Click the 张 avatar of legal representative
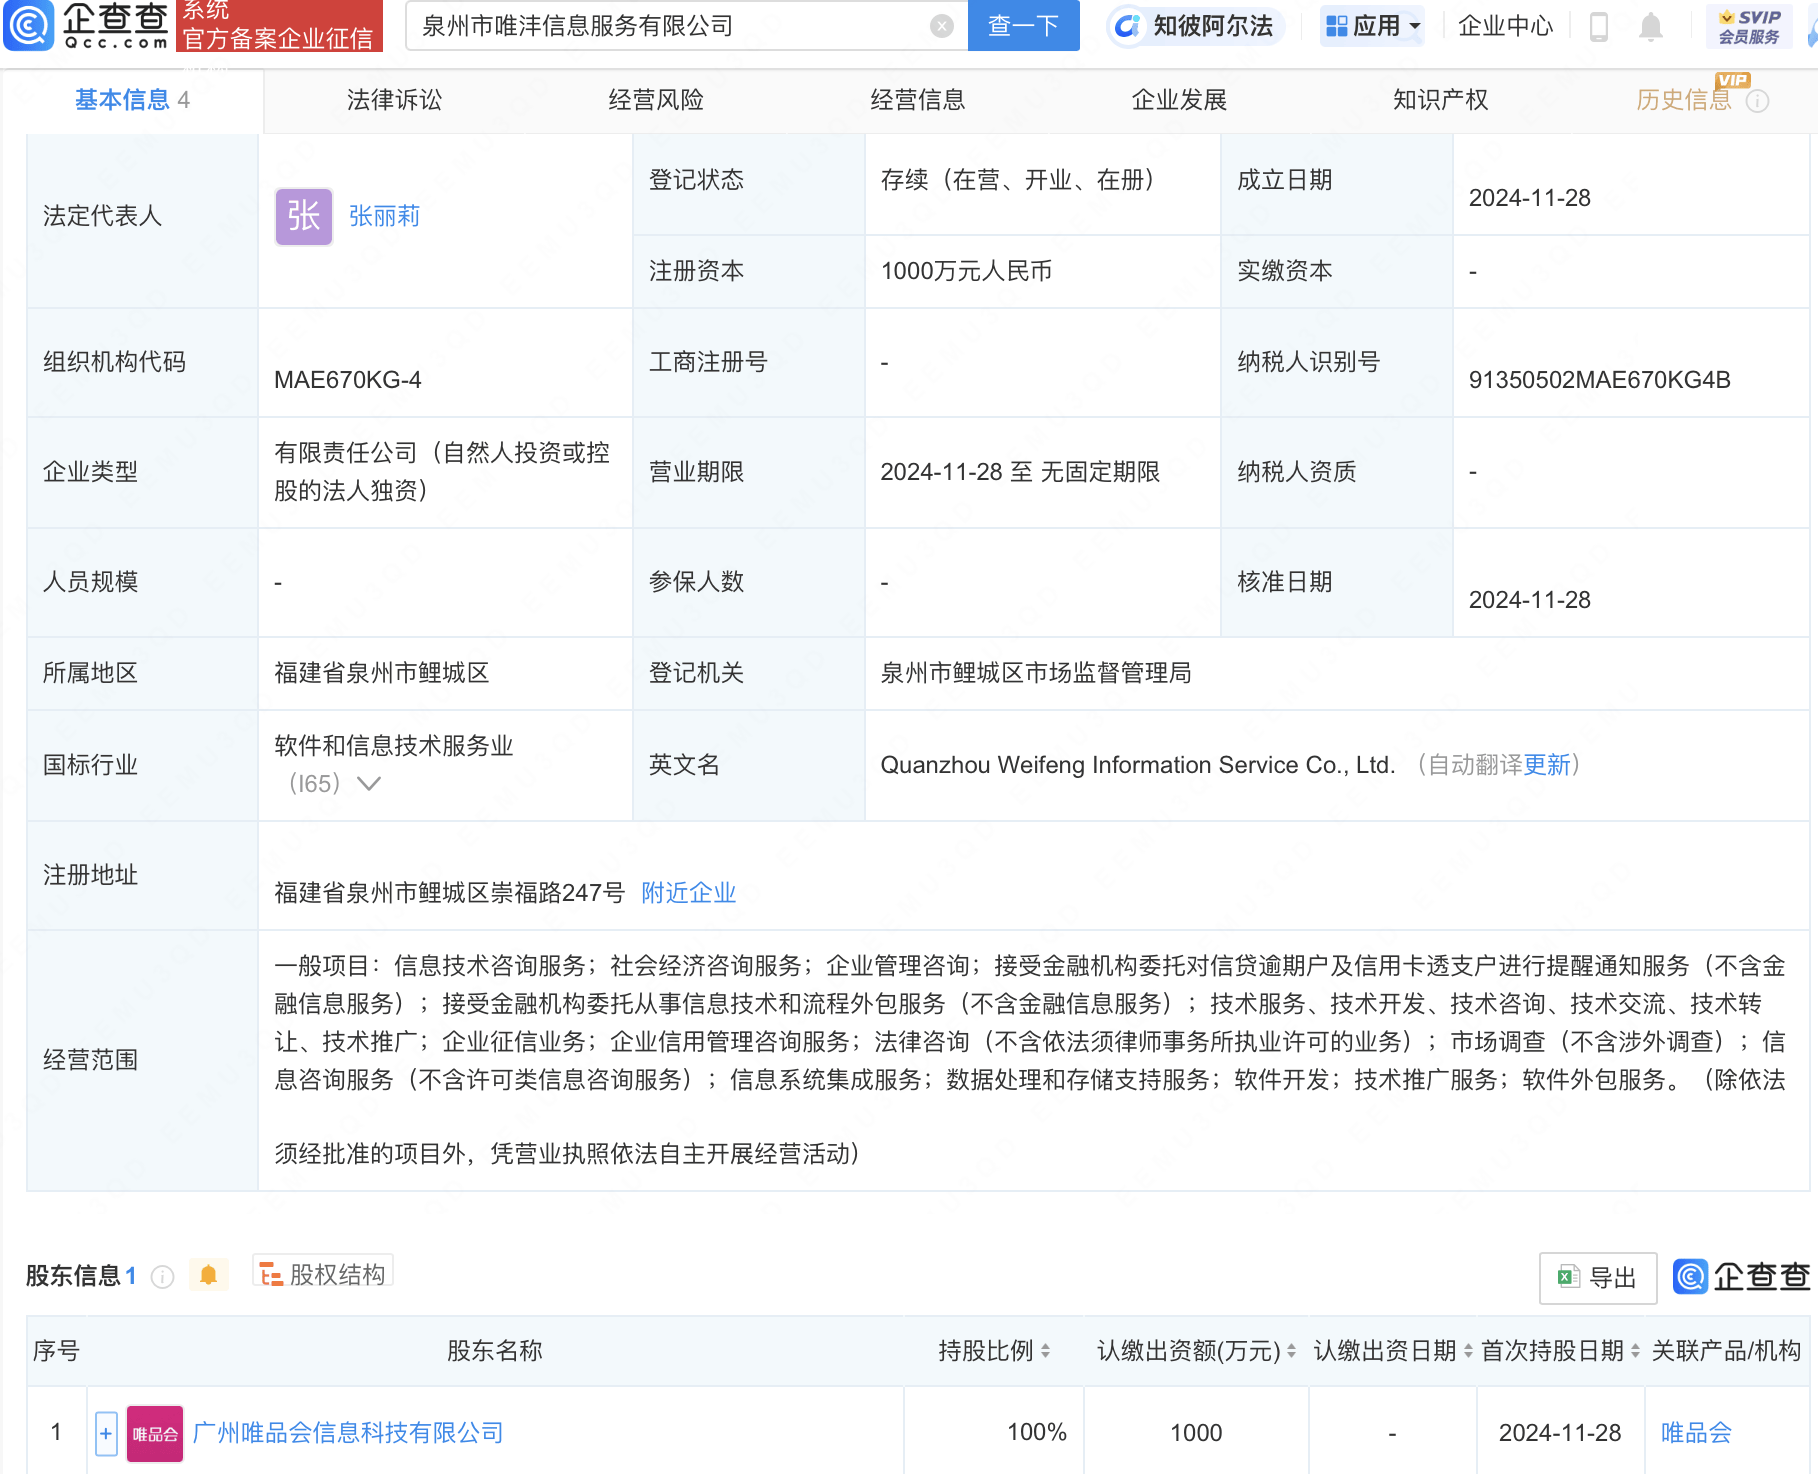1818x1474 pixels. [x=304, y=216]
